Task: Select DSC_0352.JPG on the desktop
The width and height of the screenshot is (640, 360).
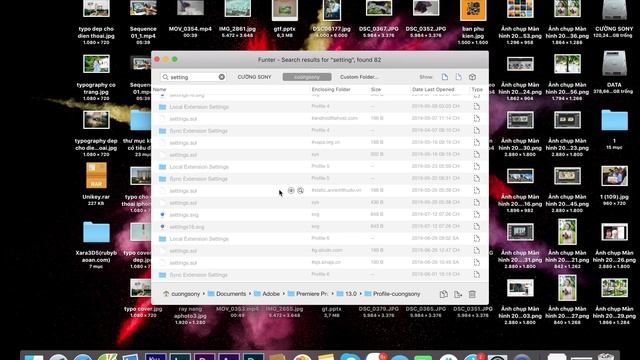Action: point(426,8)
